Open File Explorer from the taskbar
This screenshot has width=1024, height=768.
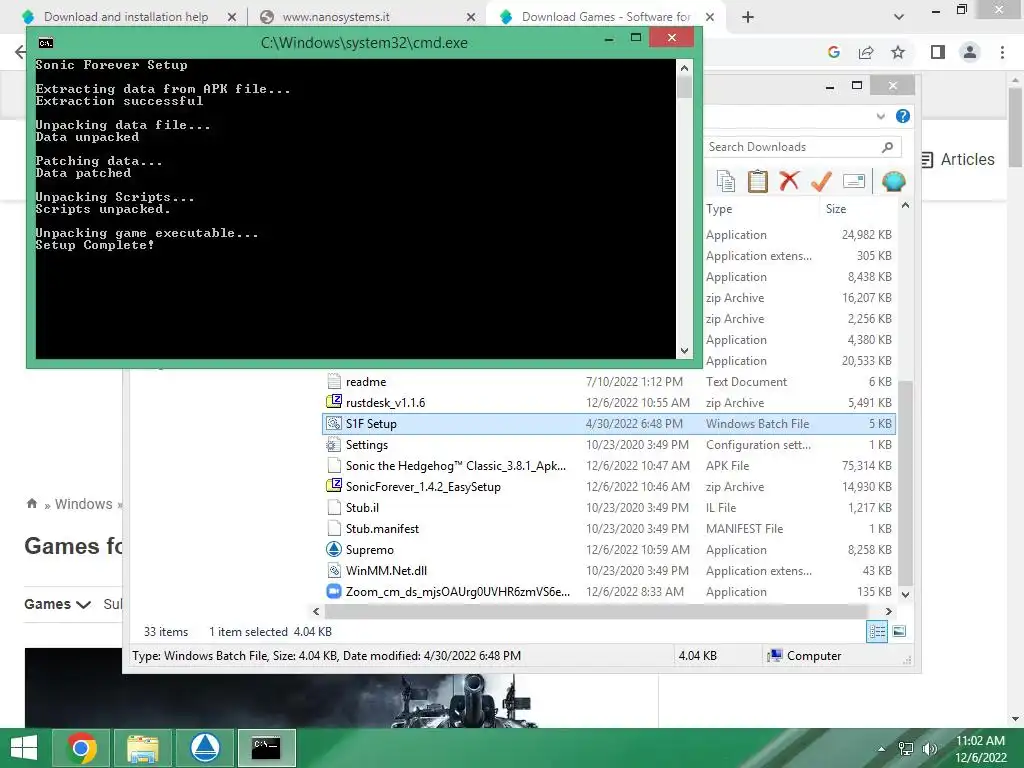pyautogui.click(x=142, y=748)
